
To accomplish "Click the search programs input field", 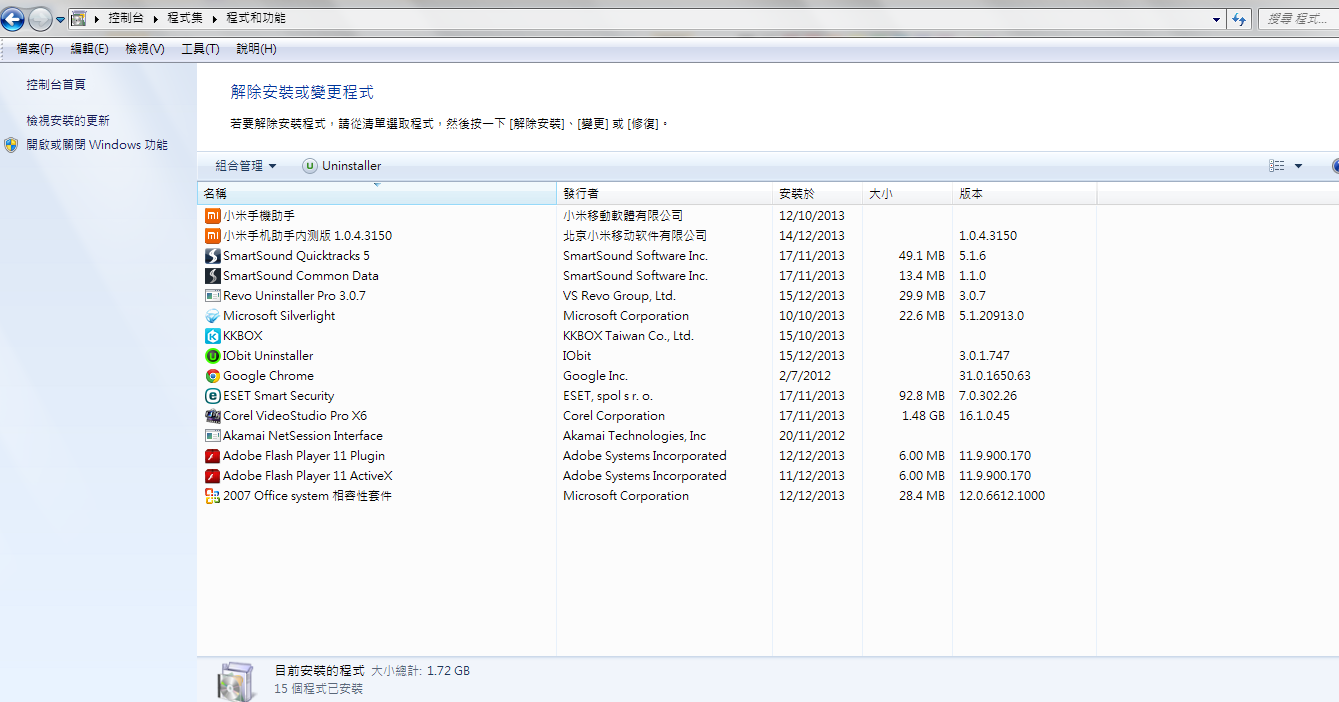I will pos(1297,19).
